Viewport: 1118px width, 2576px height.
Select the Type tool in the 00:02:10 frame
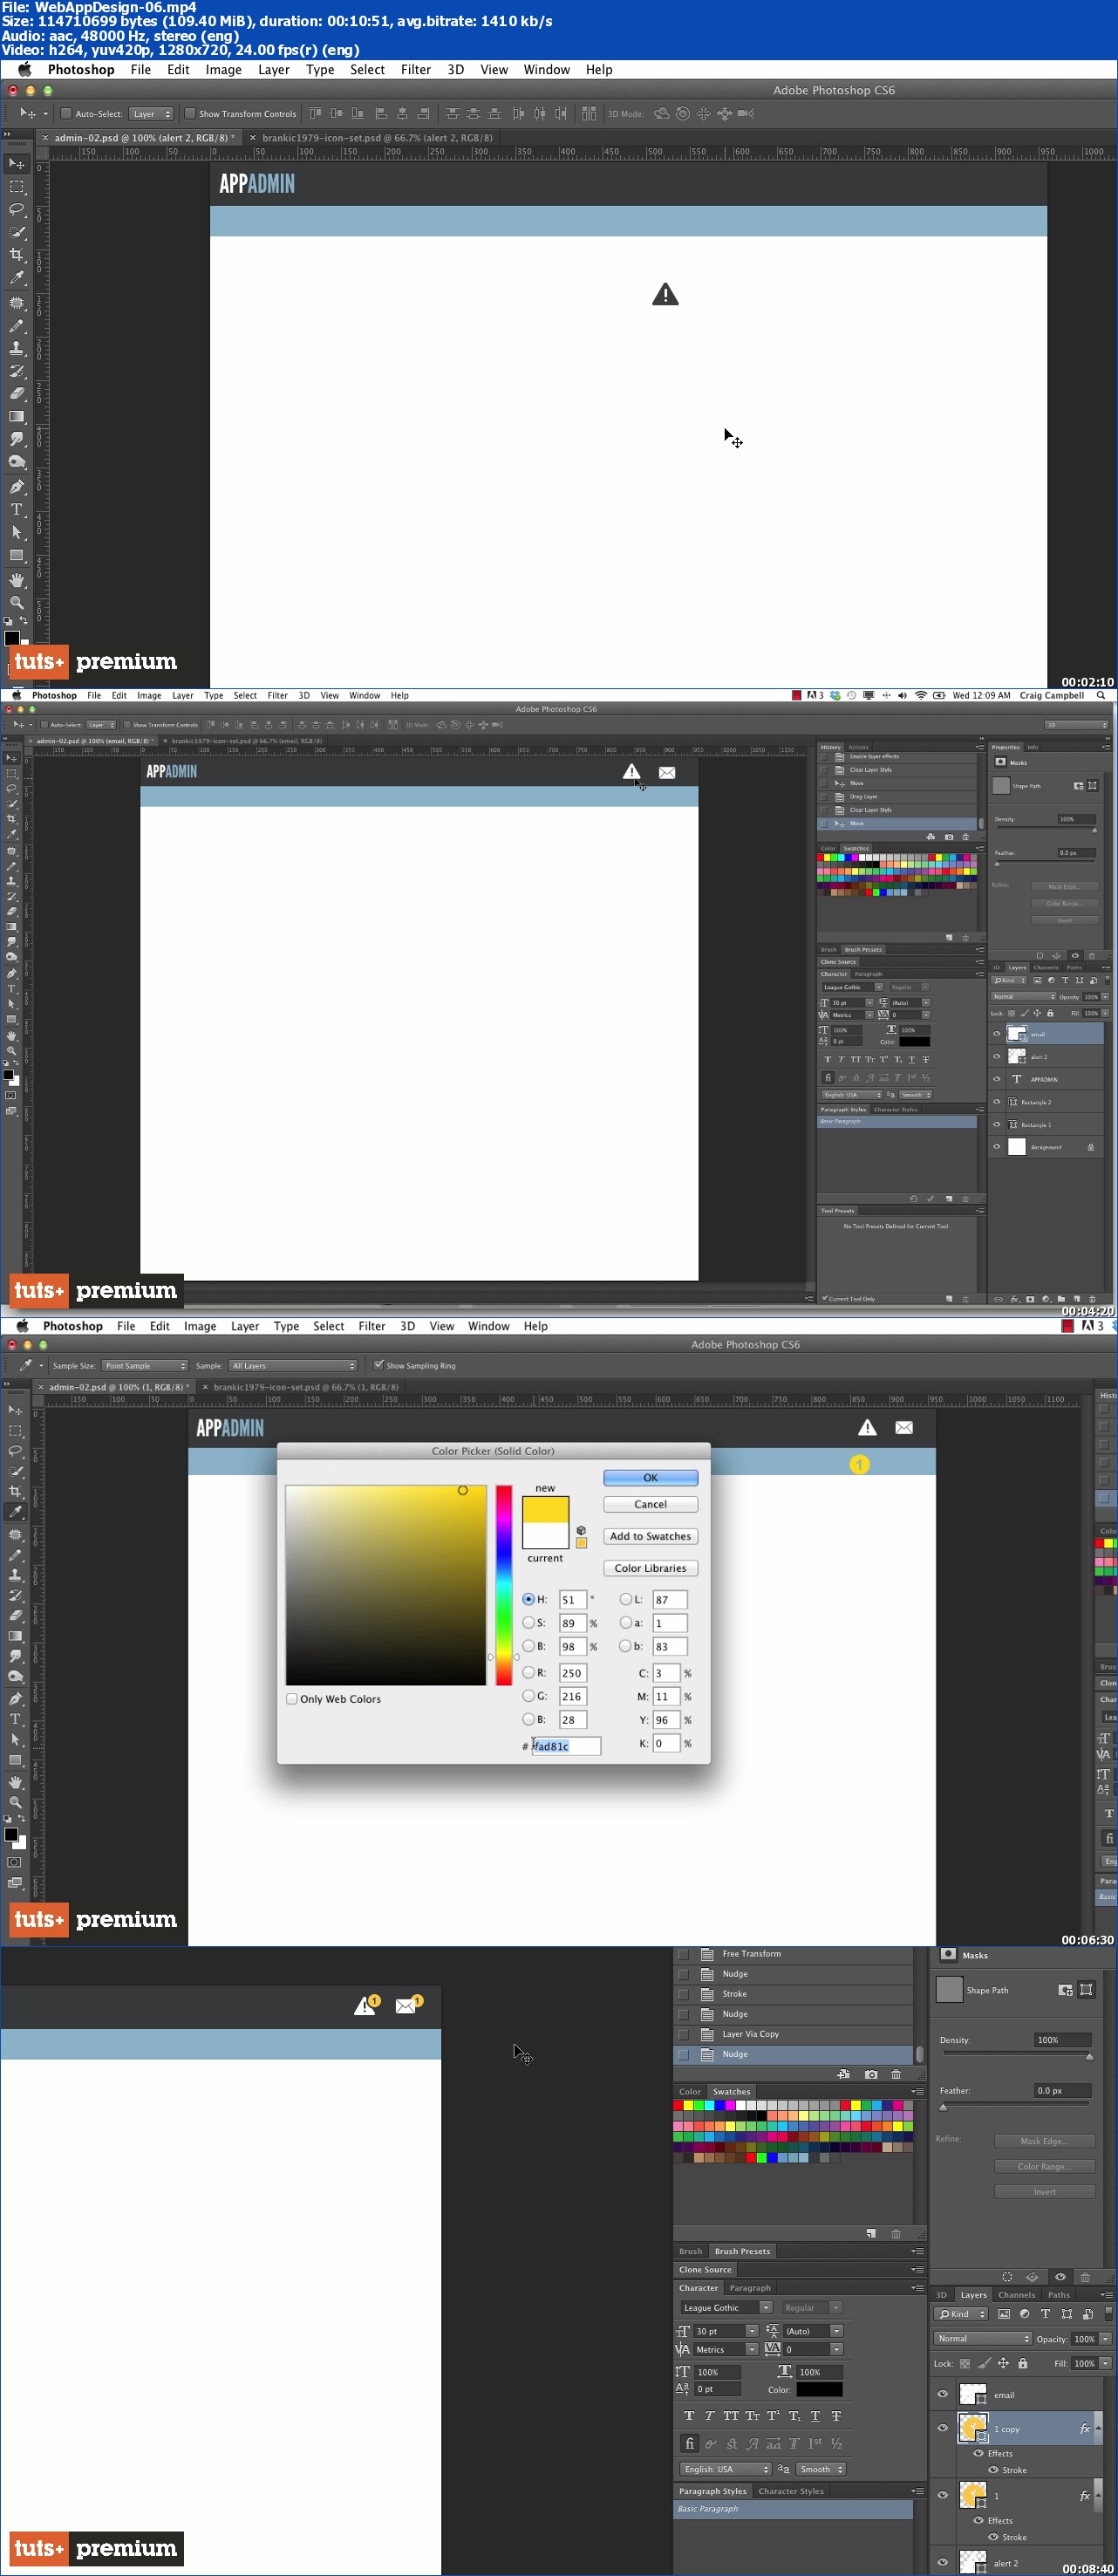(16, 510)
